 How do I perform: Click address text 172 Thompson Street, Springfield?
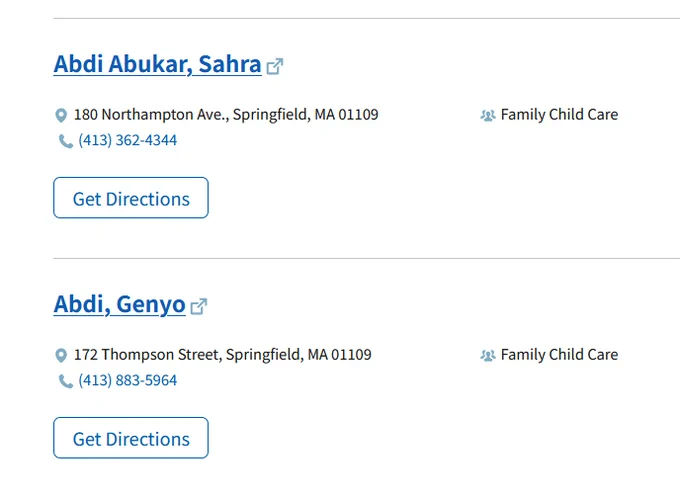[x=222, y=355]
